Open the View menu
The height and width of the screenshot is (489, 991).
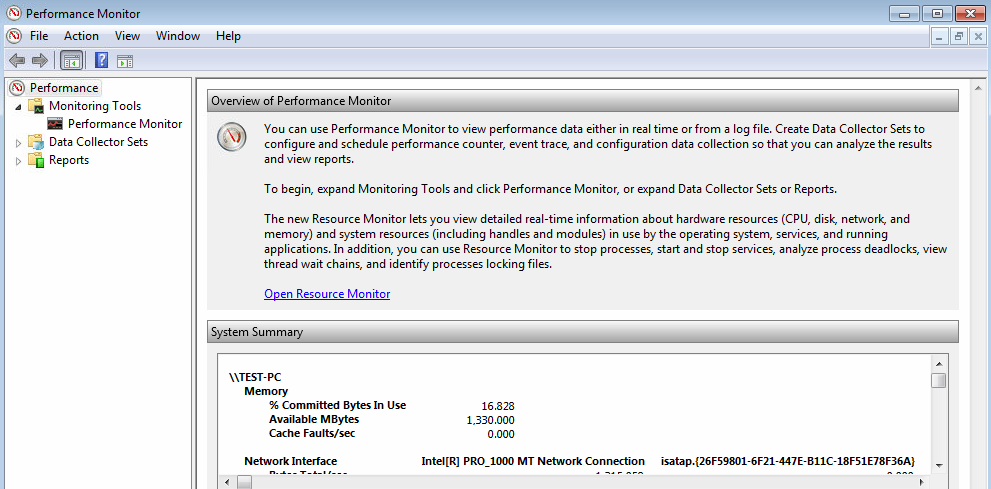pos(128,36)
